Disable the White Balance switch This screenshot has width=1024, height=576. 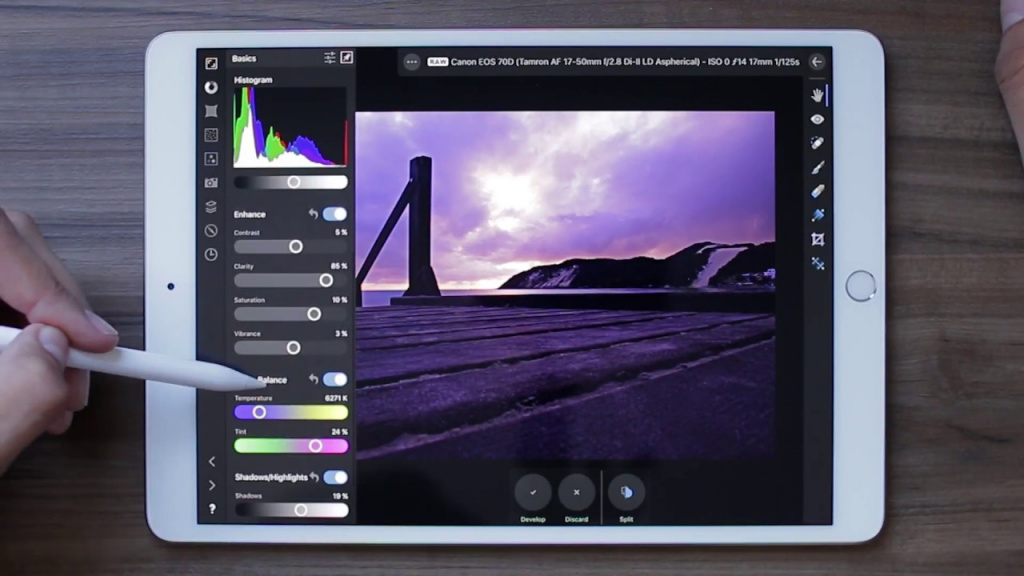(x=335, y=380)
